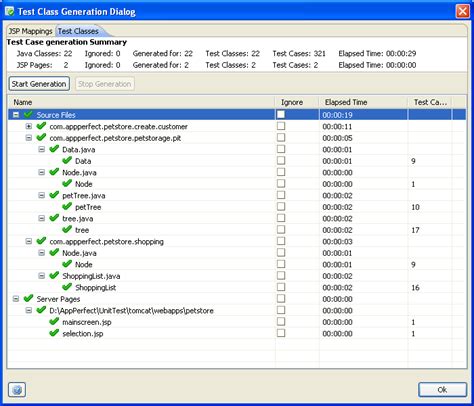Screen dimensions: 474x406
Task: Tick Ignore checkbox for create.customer package
Action: pos(281,126)
